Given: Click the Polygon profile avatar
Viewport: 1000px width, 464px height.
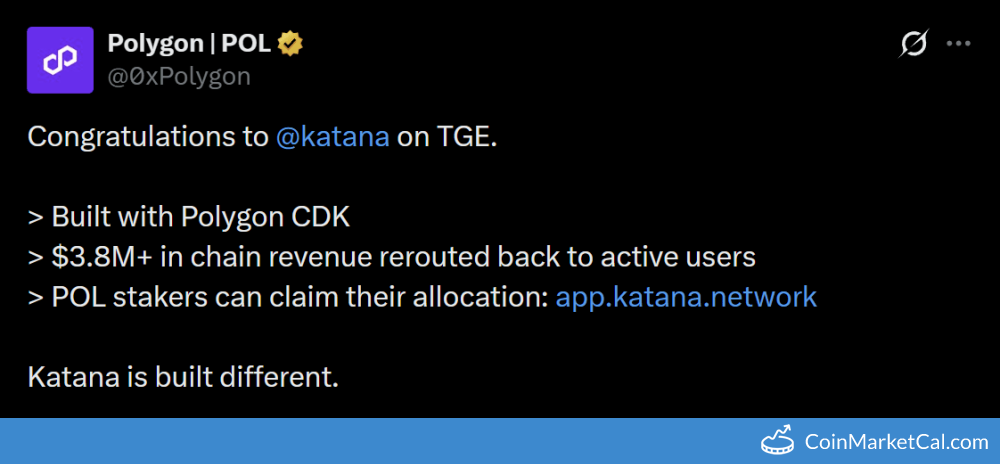Looking at the screenshot, I should coord(60,61).
